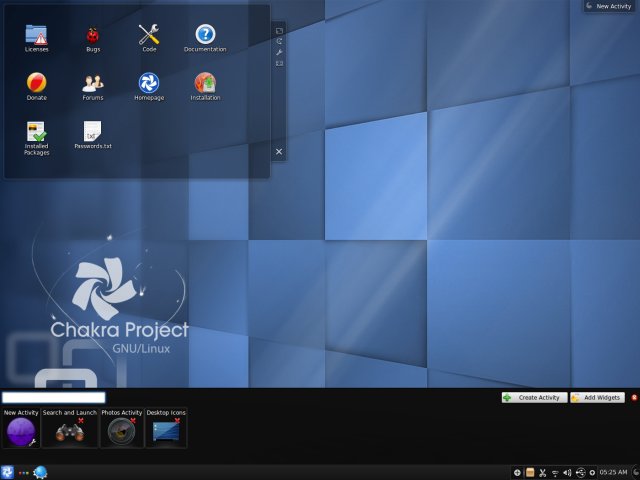The width and height of the screenshot is (640, 480).
Task: Open the Documentation help icon
Action: coord(205,35)
